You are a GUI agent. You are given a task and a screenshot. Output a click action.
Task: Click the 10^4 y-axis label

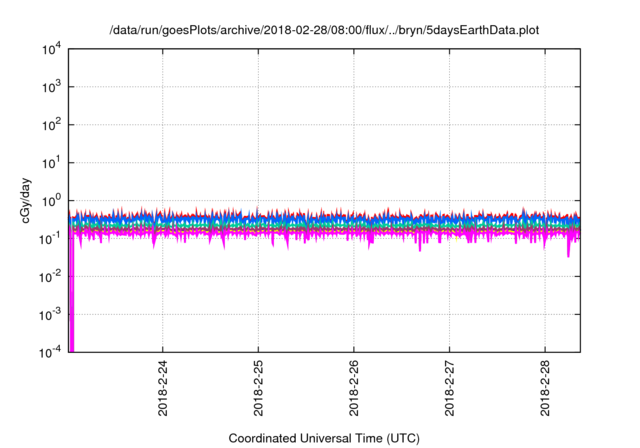point(51,50)
